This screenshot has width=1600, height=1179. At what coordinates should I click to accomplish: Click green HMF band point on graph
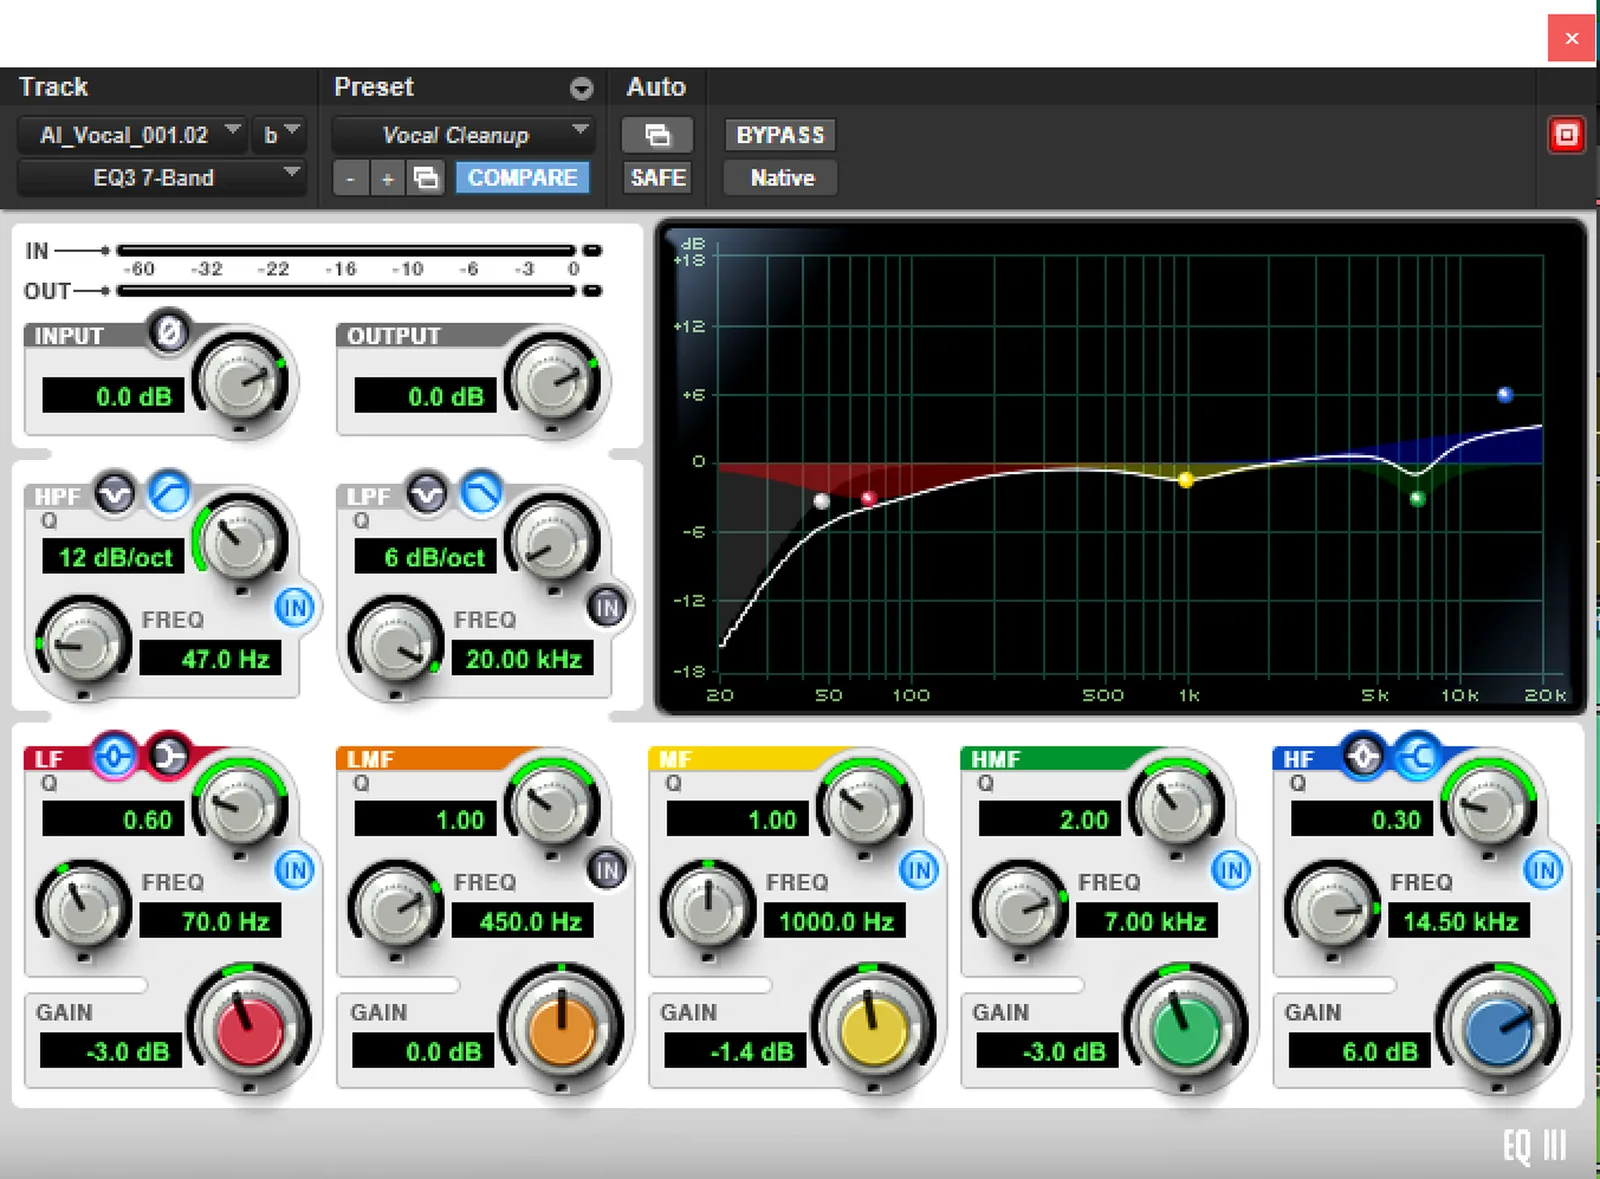(x=1417, y=498)
